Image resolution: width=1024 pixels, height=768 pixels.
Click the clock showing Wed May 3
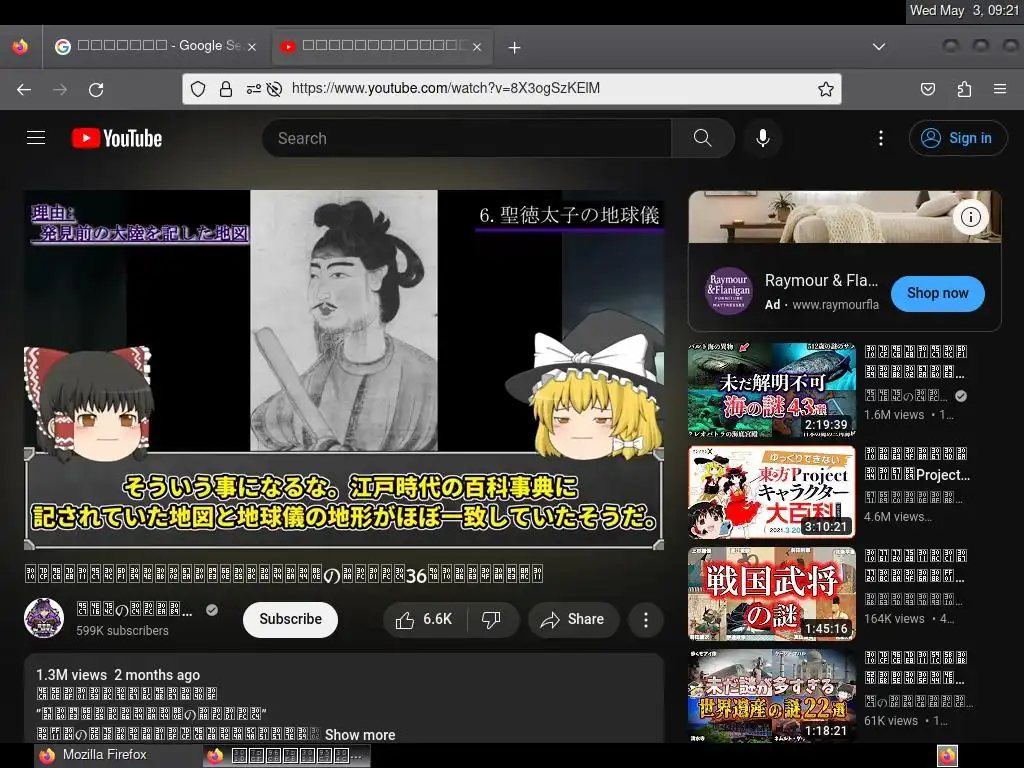click(964, 10)
